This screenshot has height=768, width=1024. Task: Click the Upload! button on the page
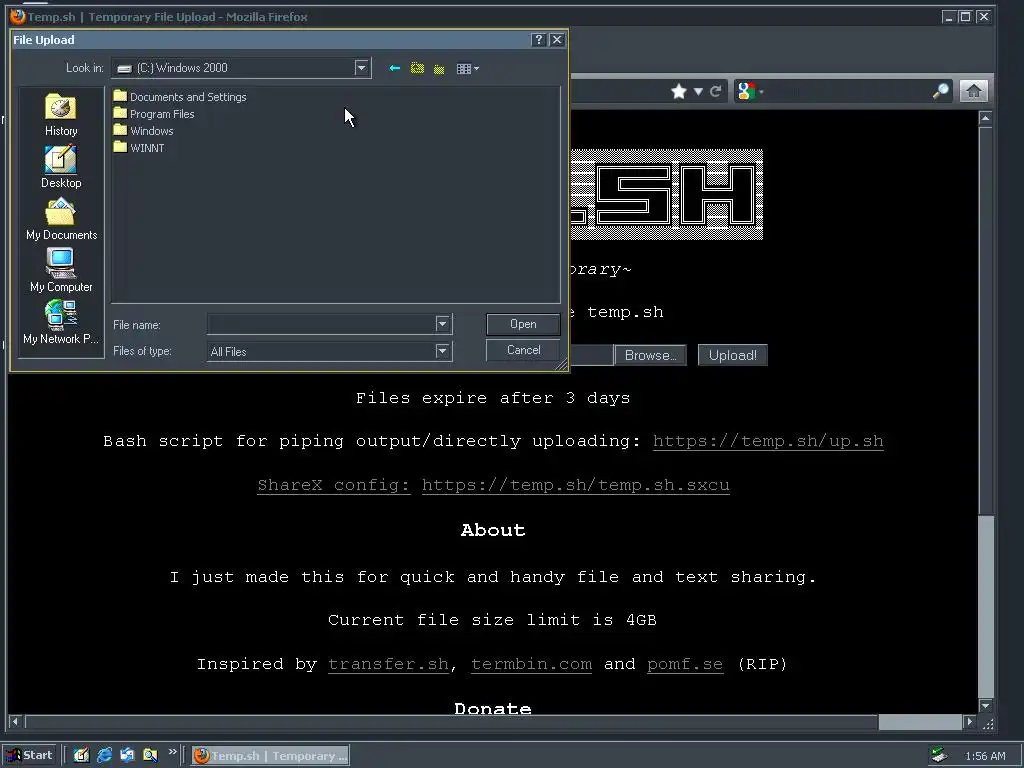733,355
